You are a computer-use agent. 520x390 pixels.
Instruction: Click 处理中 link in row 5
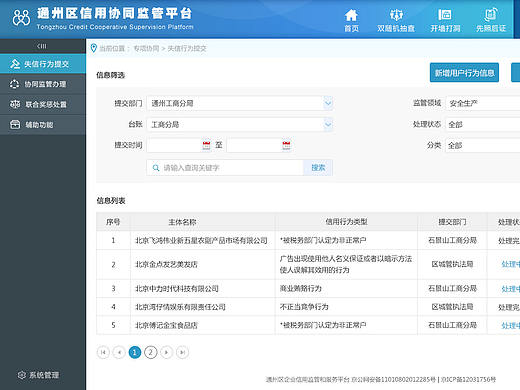(x=511, y=325)
